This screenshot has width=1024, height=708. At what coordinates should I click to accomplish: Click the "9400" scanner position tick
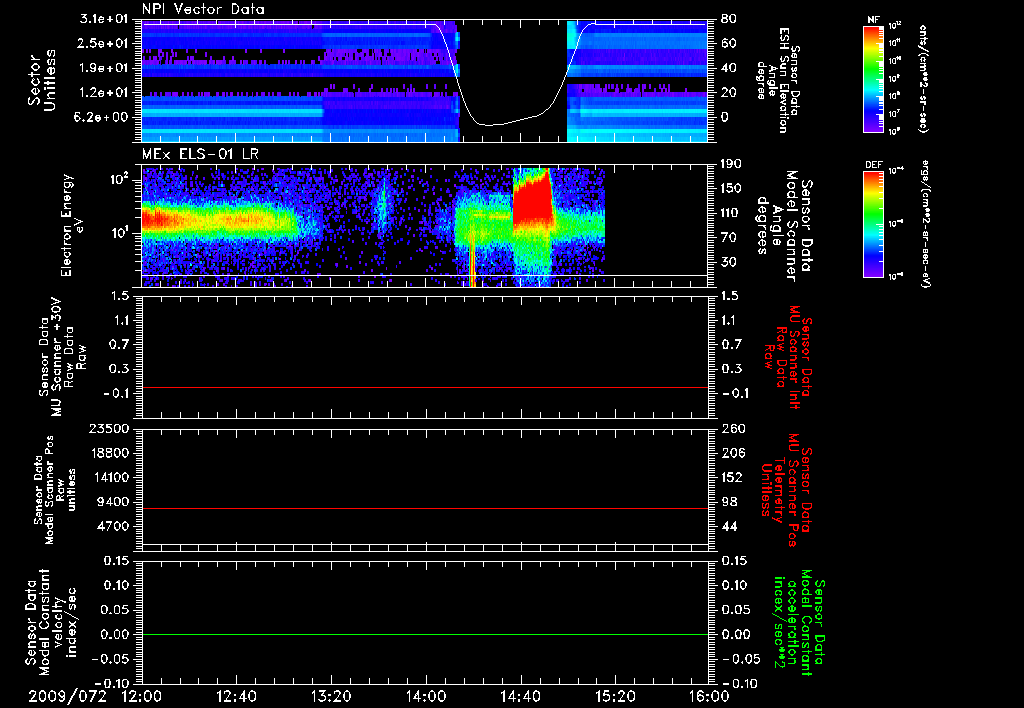(x=112, y=502)
